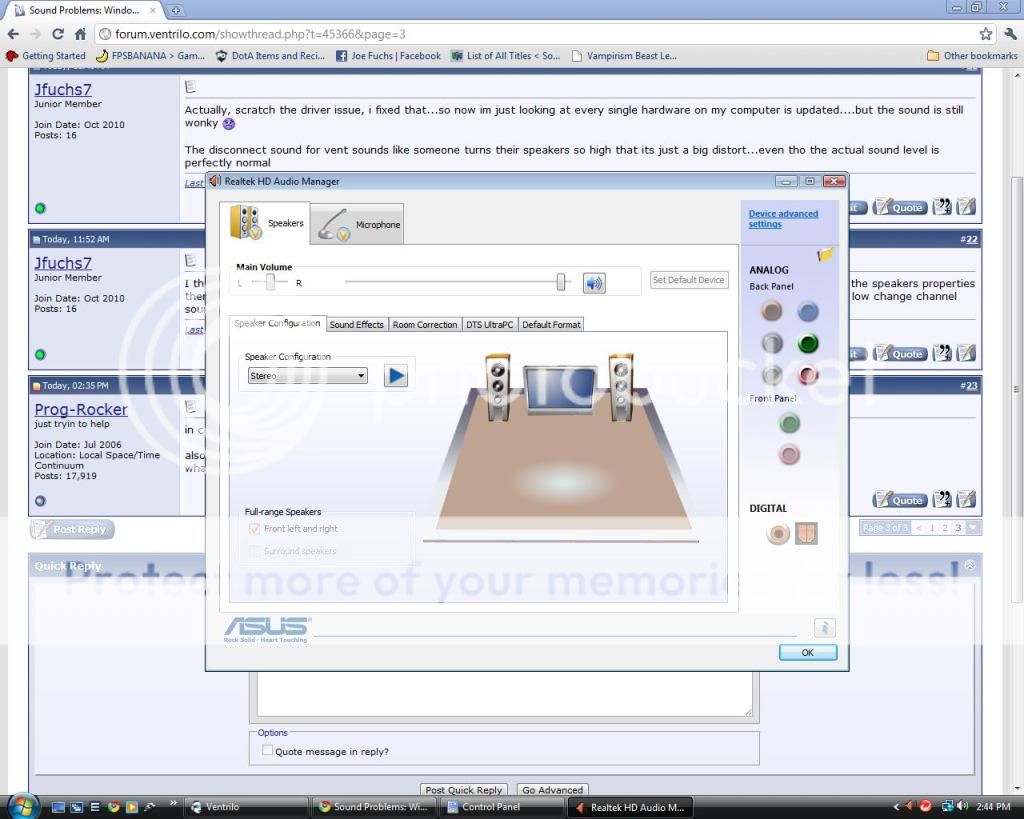
Task: Mute main volume with the speaker button
Action: [x=594, y=283]
